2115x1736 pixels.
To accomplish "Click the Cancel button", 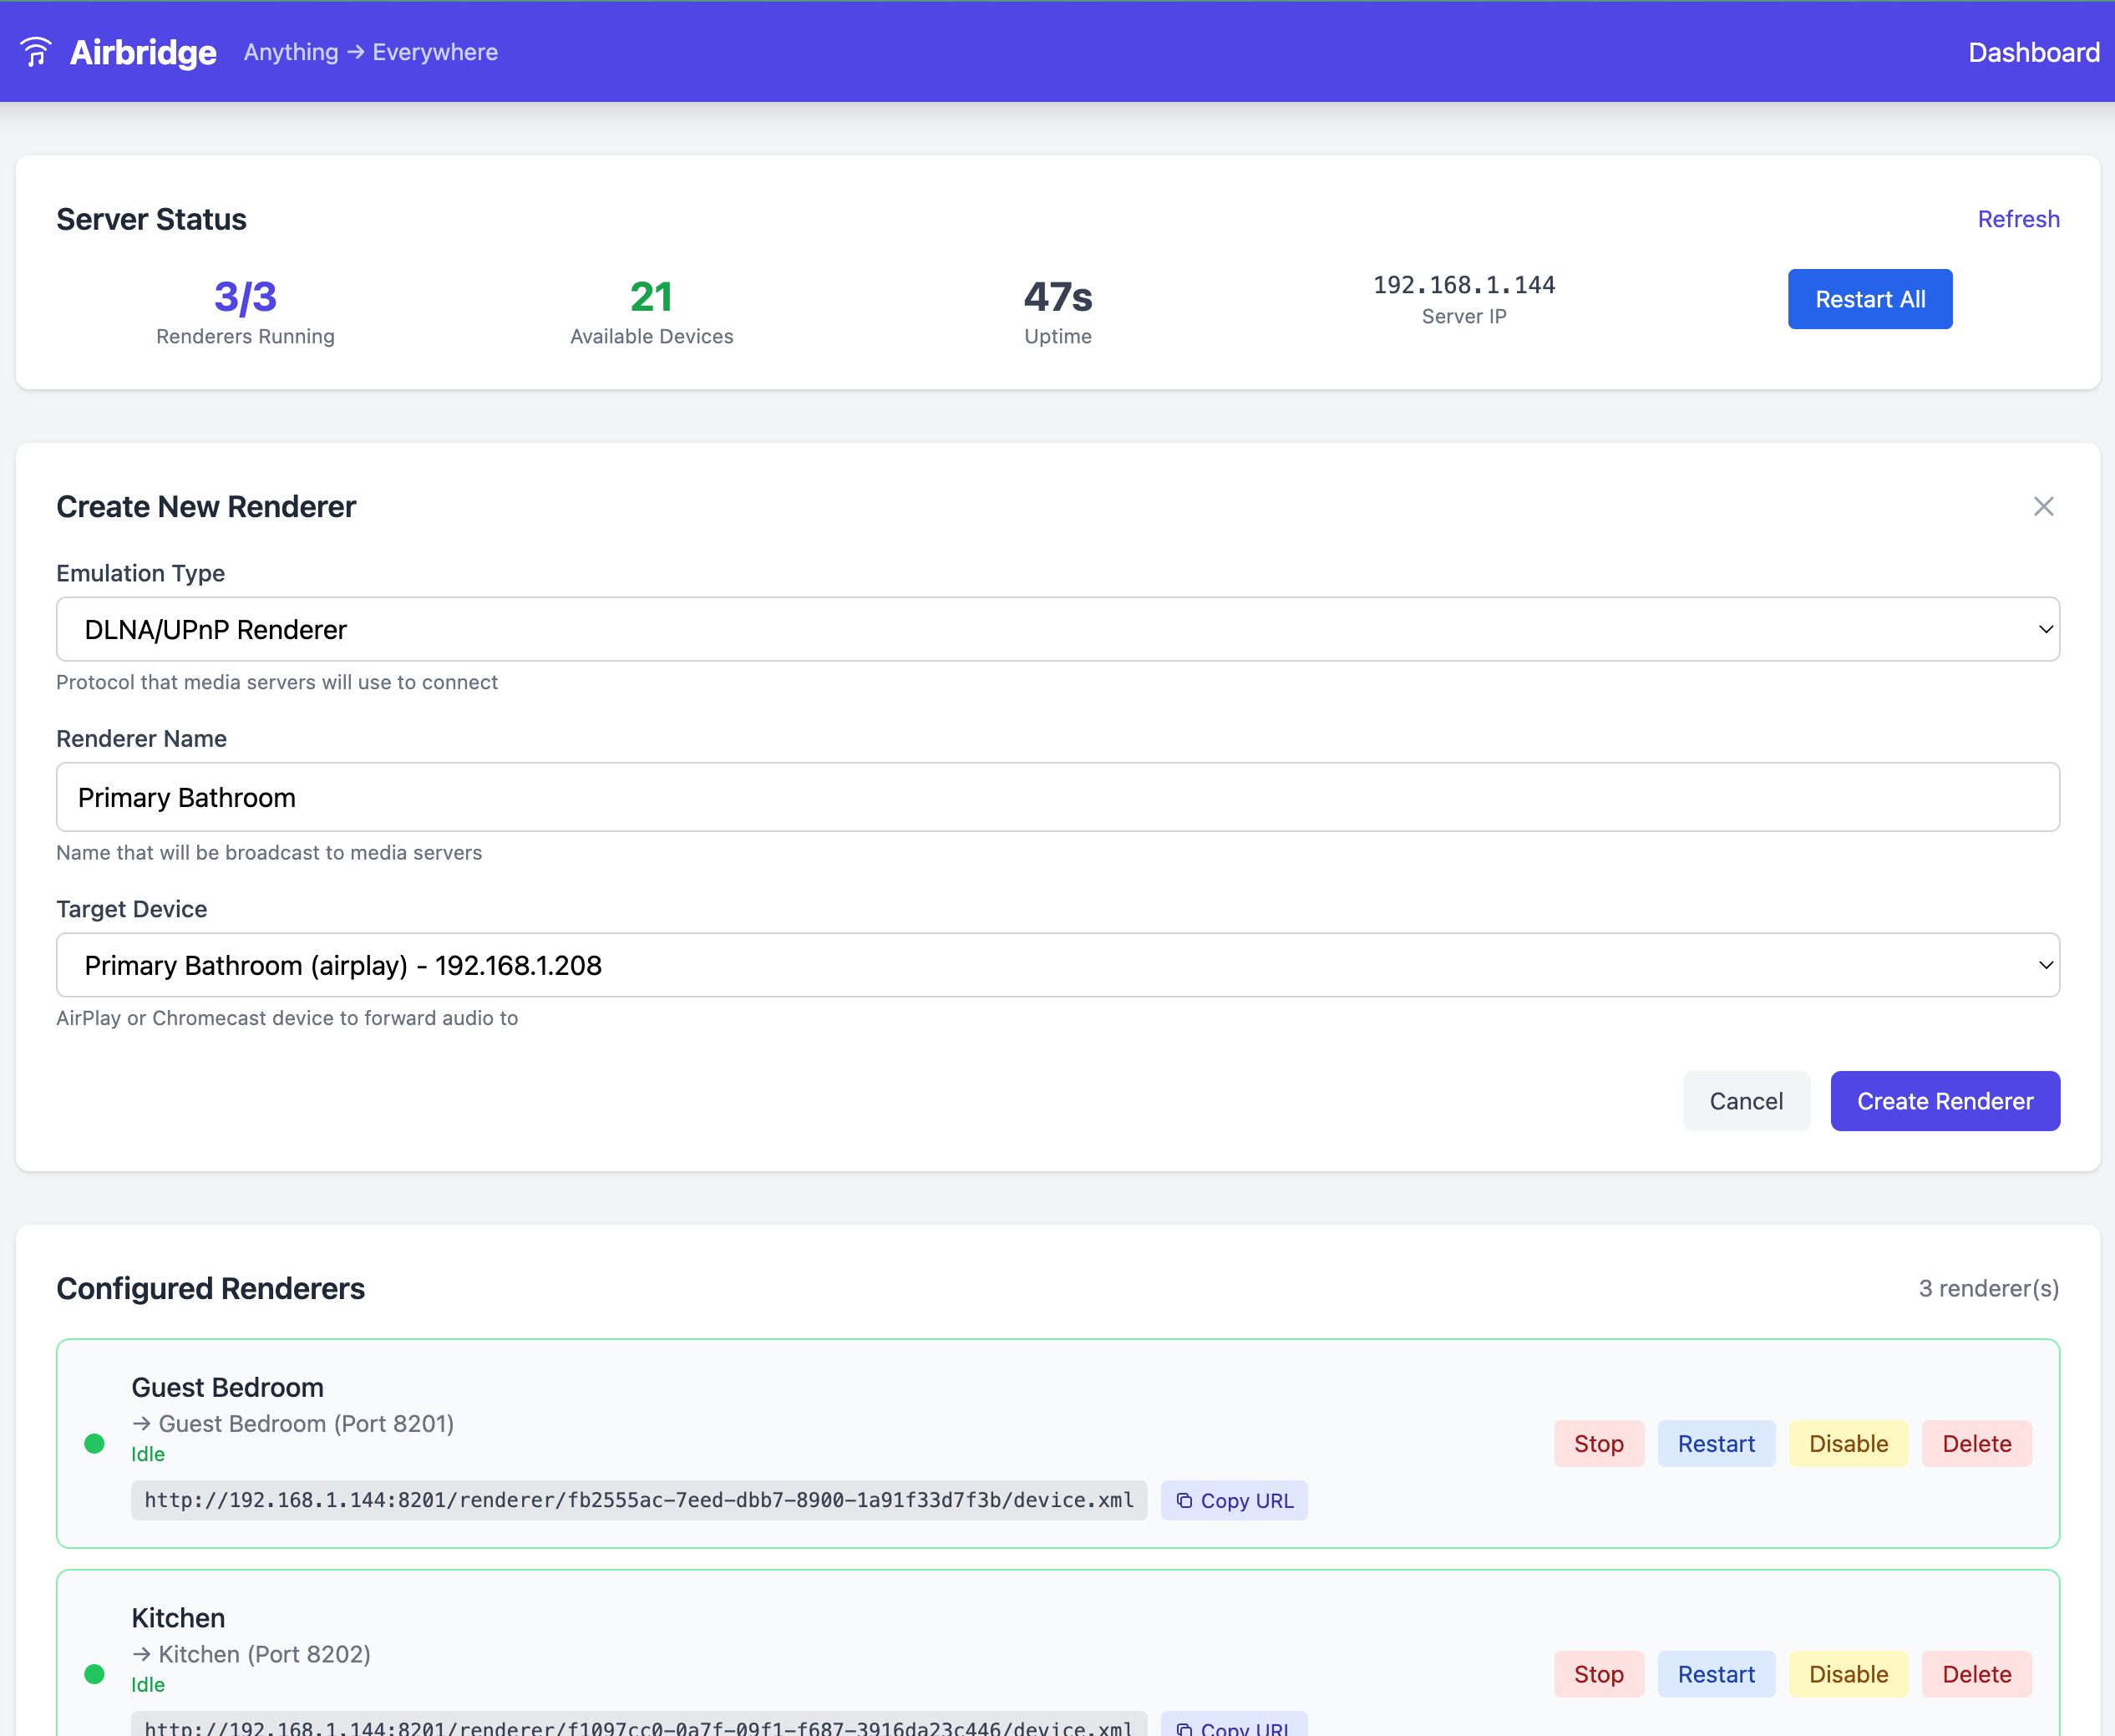I will click(x=1746, y=1101).
